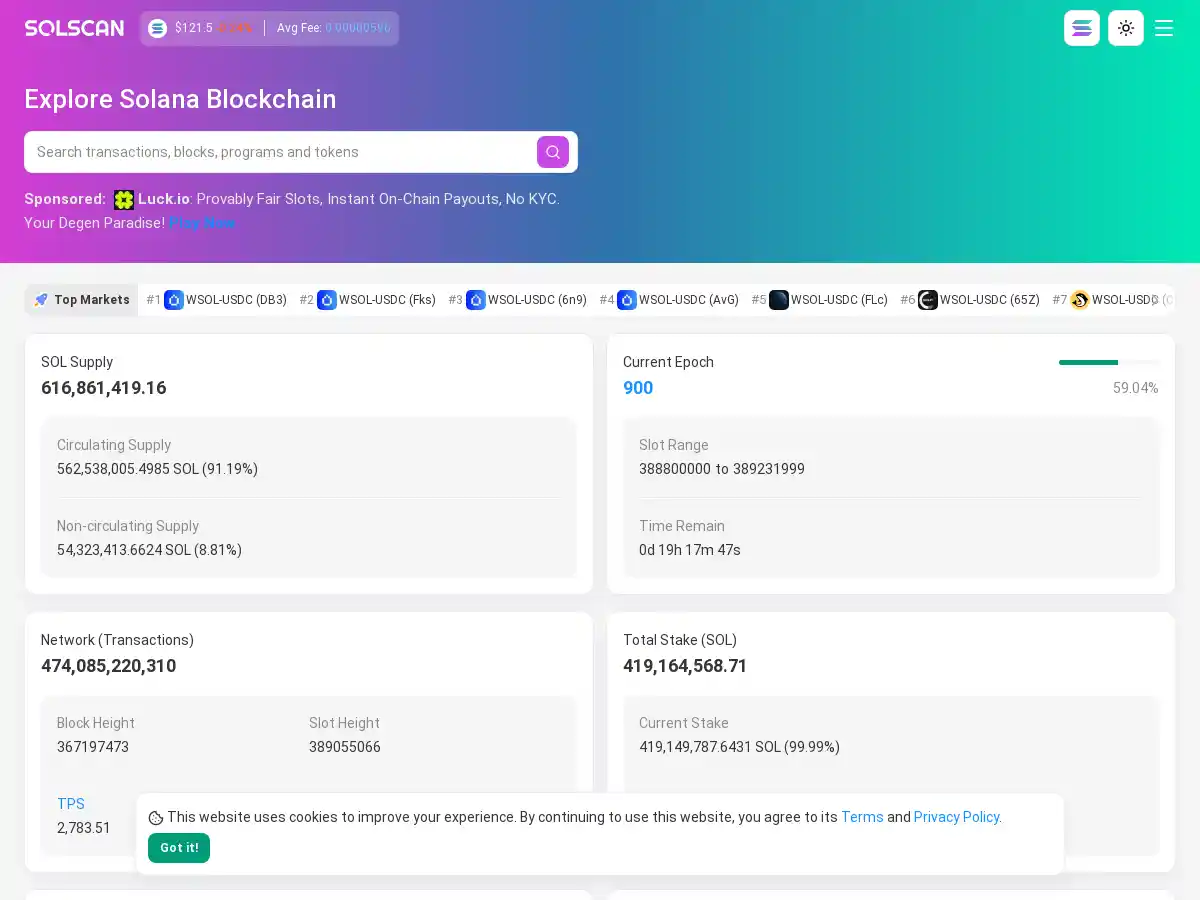Open market #5 WSOL-USDC (FLc)
1200x900 pixels.
tap(827, 300)
